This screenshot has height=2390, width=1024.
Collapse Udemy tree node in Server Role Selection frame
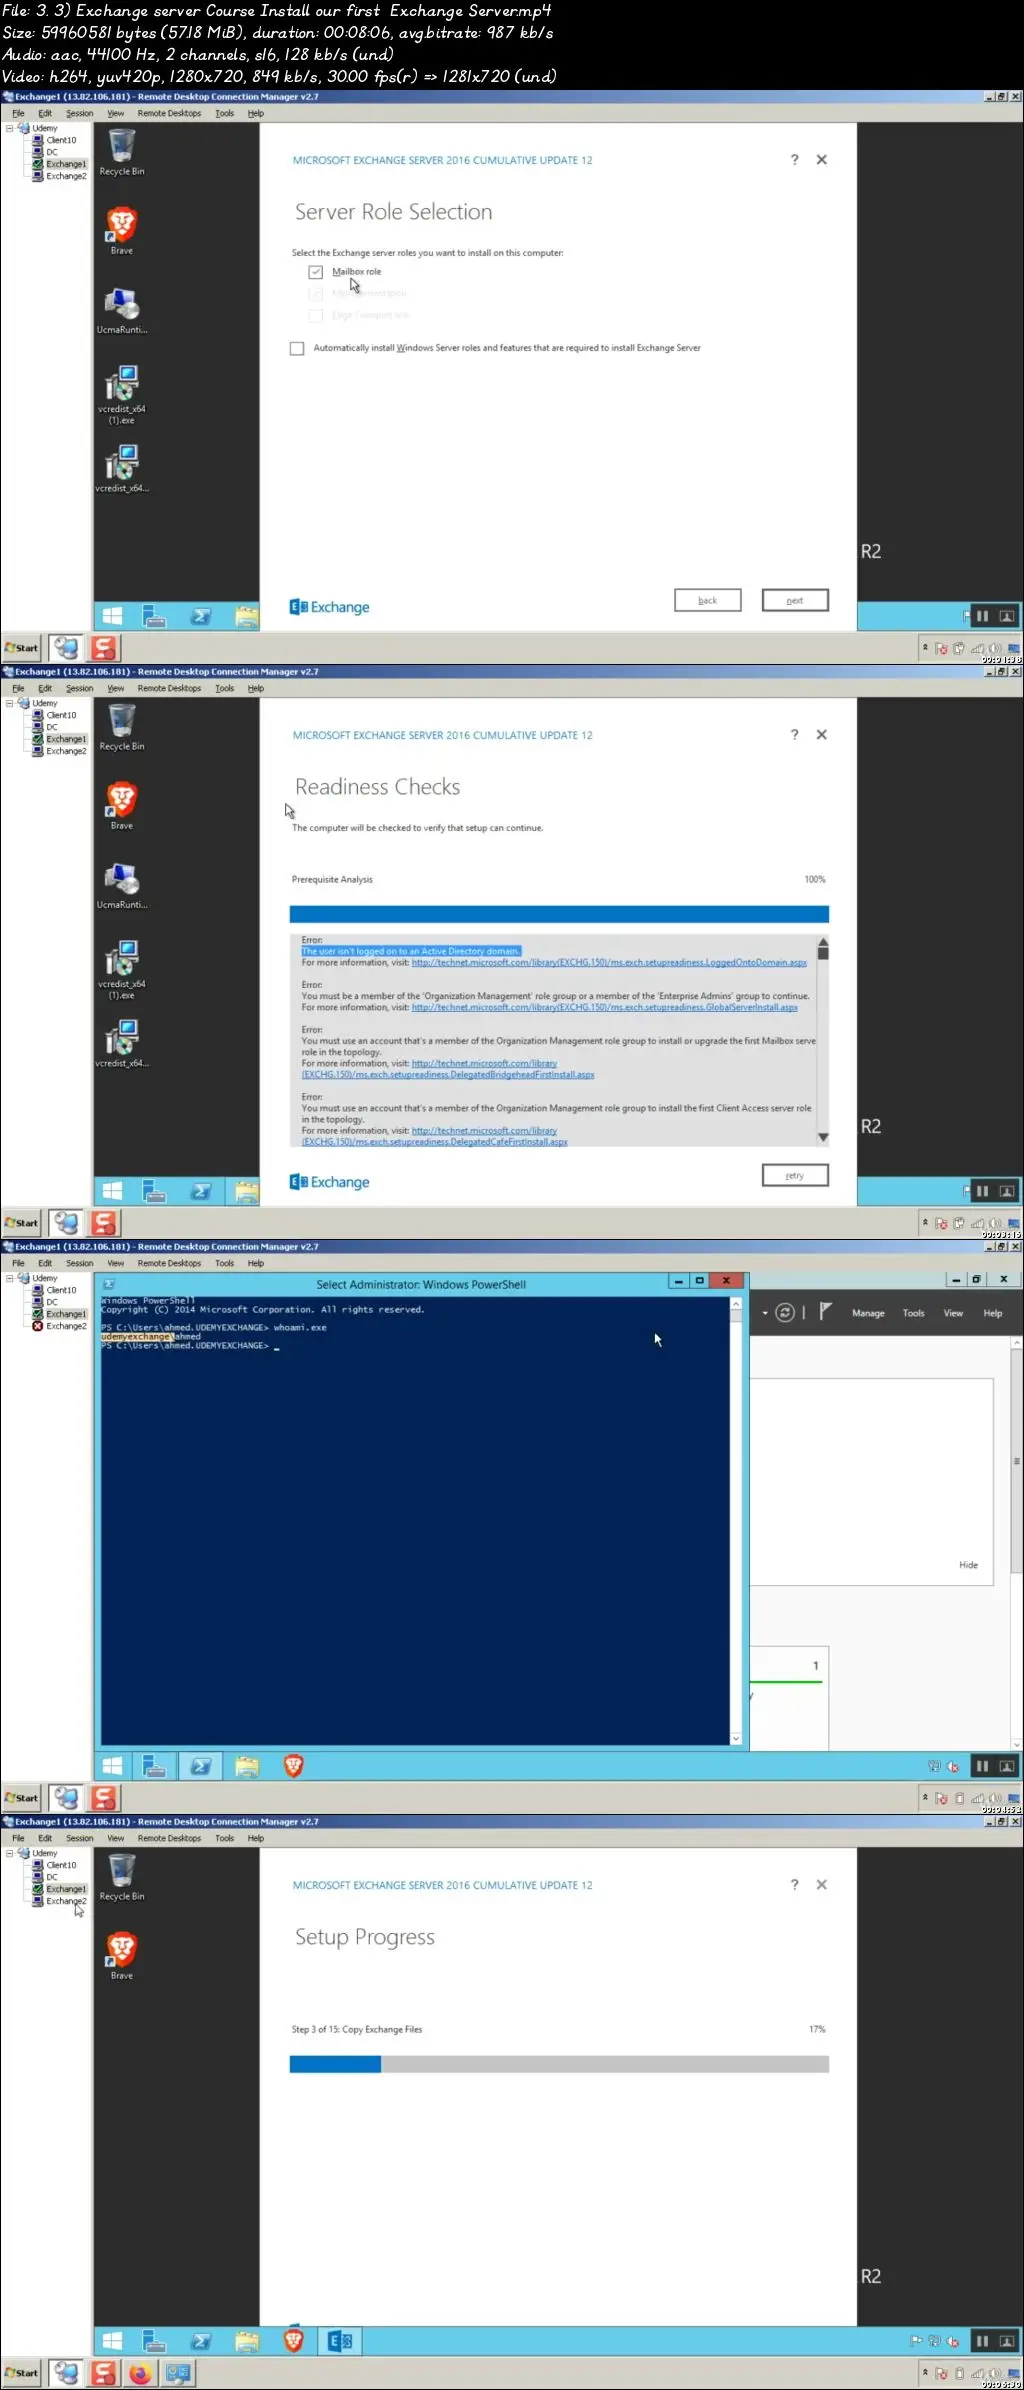pos(10,128)
